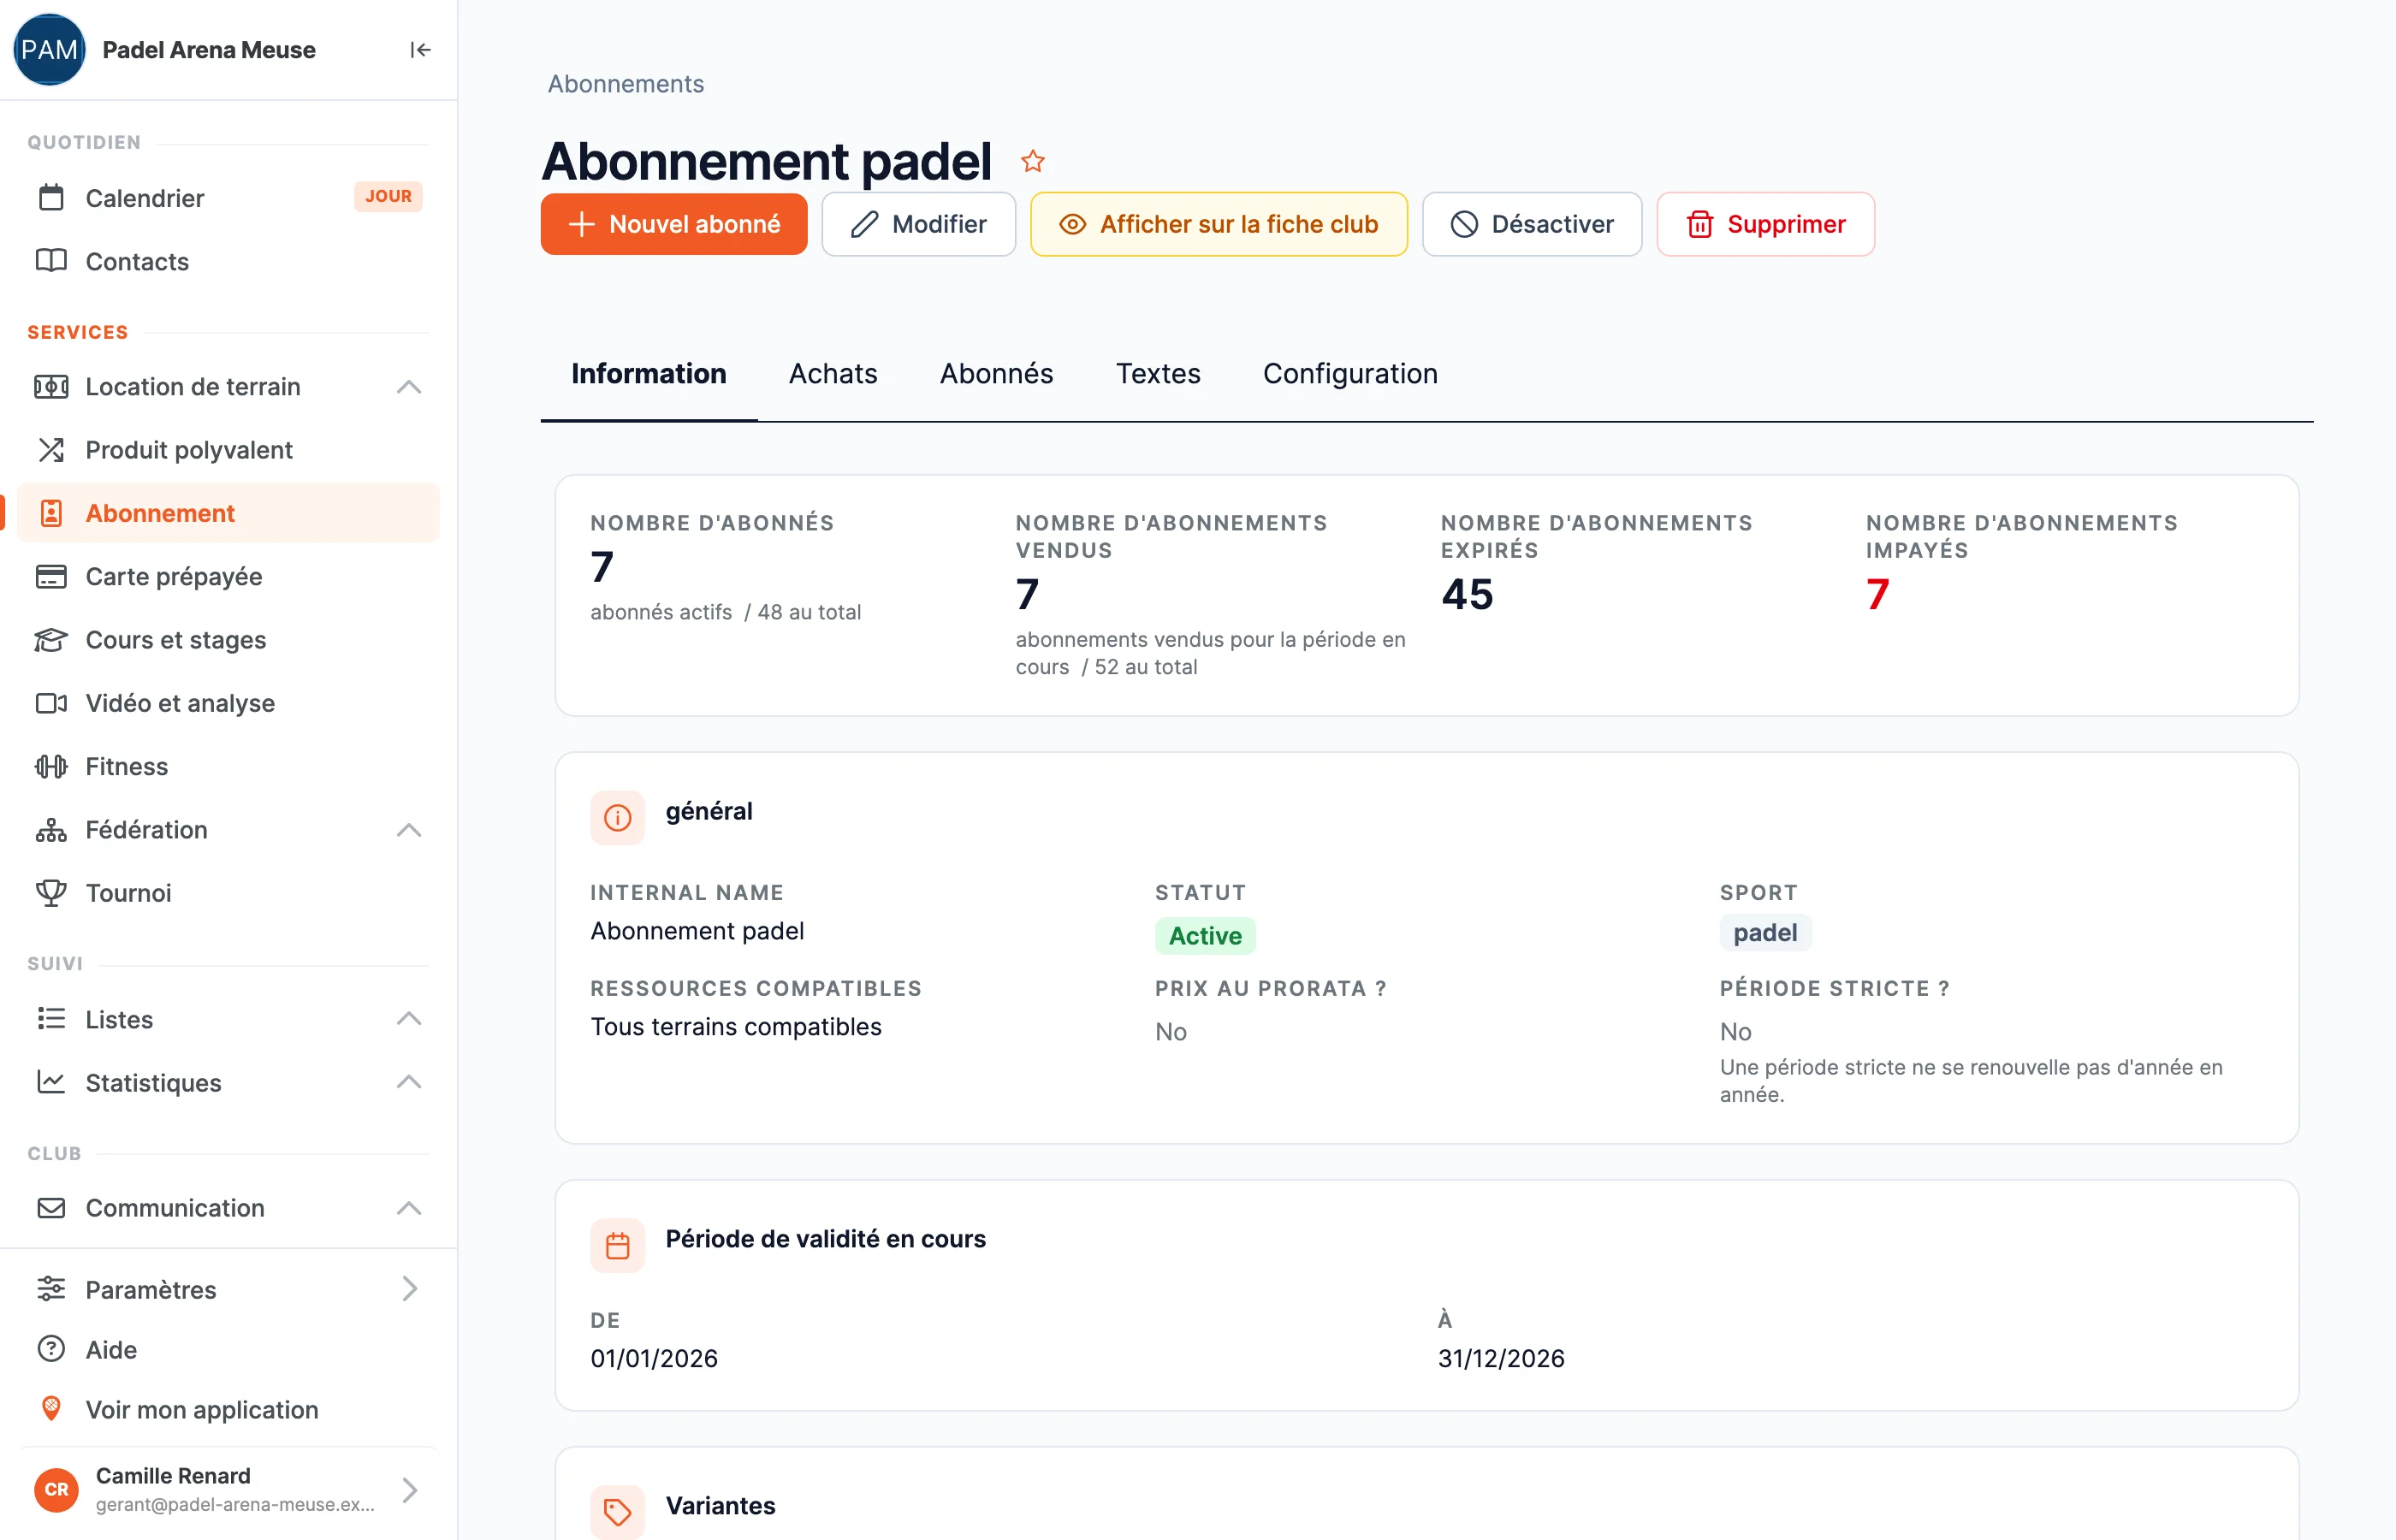Expand Communication submenu chevron
The width and height of the screenshot is (2396, 1540).
[409, 1208]
